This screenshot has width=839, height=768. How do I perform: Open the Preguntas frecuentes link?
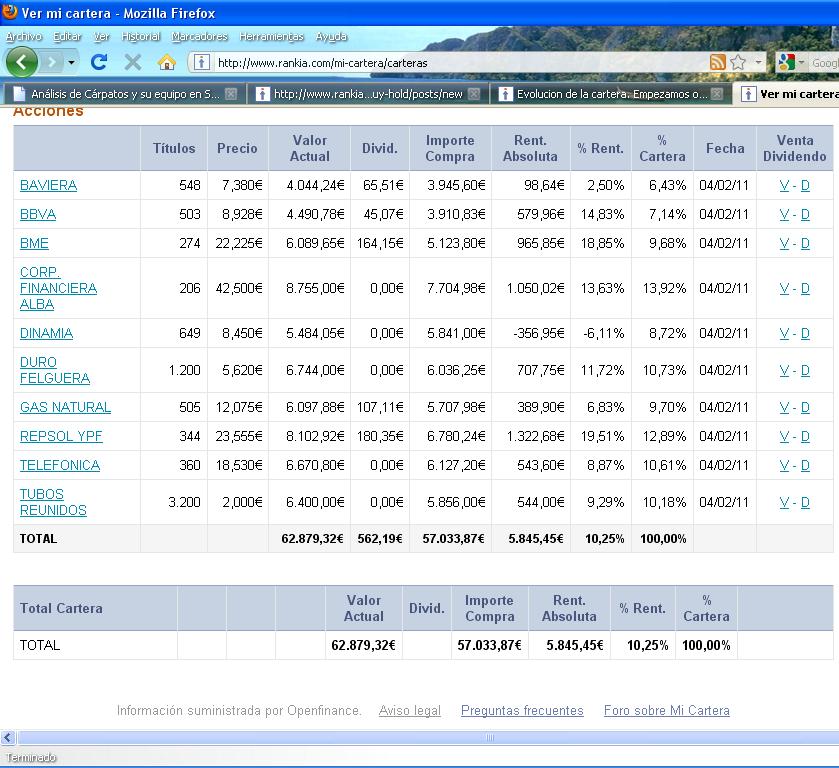point(522,711)
